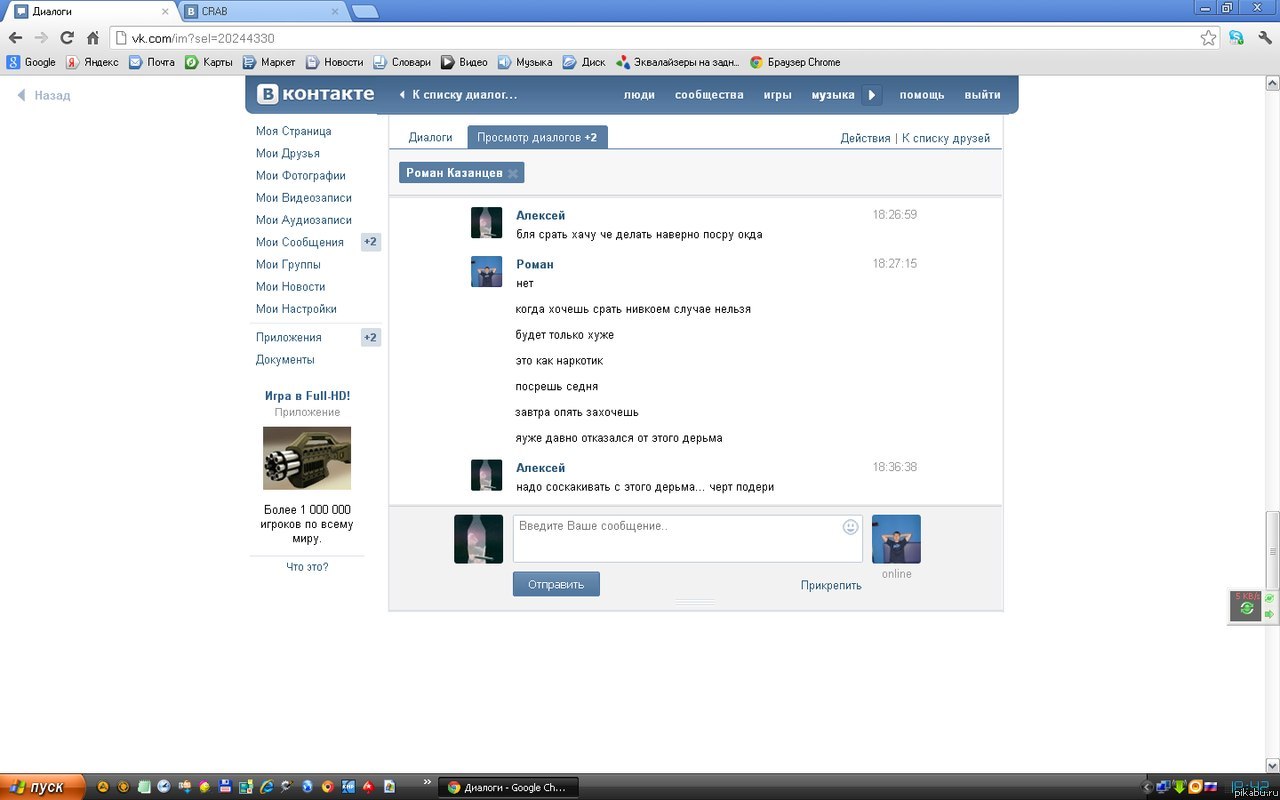Click the Skype extension icon in toolbar
This screenshot has width=1280, height=800.
point(1237,38)
